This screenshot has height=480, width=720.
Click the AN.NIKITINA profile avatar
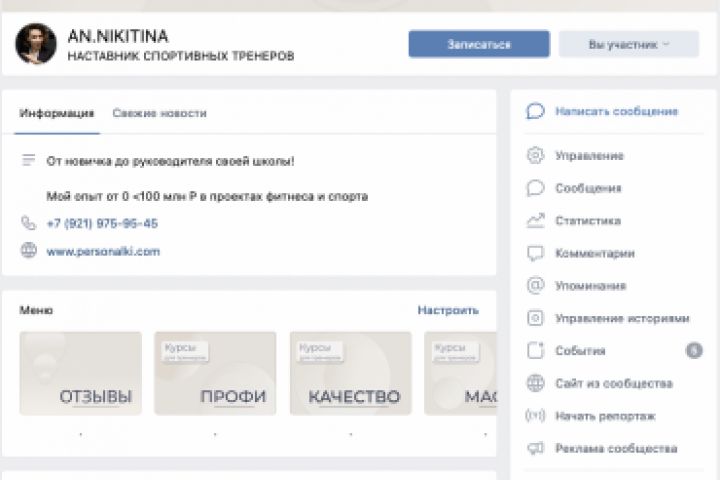(x=36, y=44)
